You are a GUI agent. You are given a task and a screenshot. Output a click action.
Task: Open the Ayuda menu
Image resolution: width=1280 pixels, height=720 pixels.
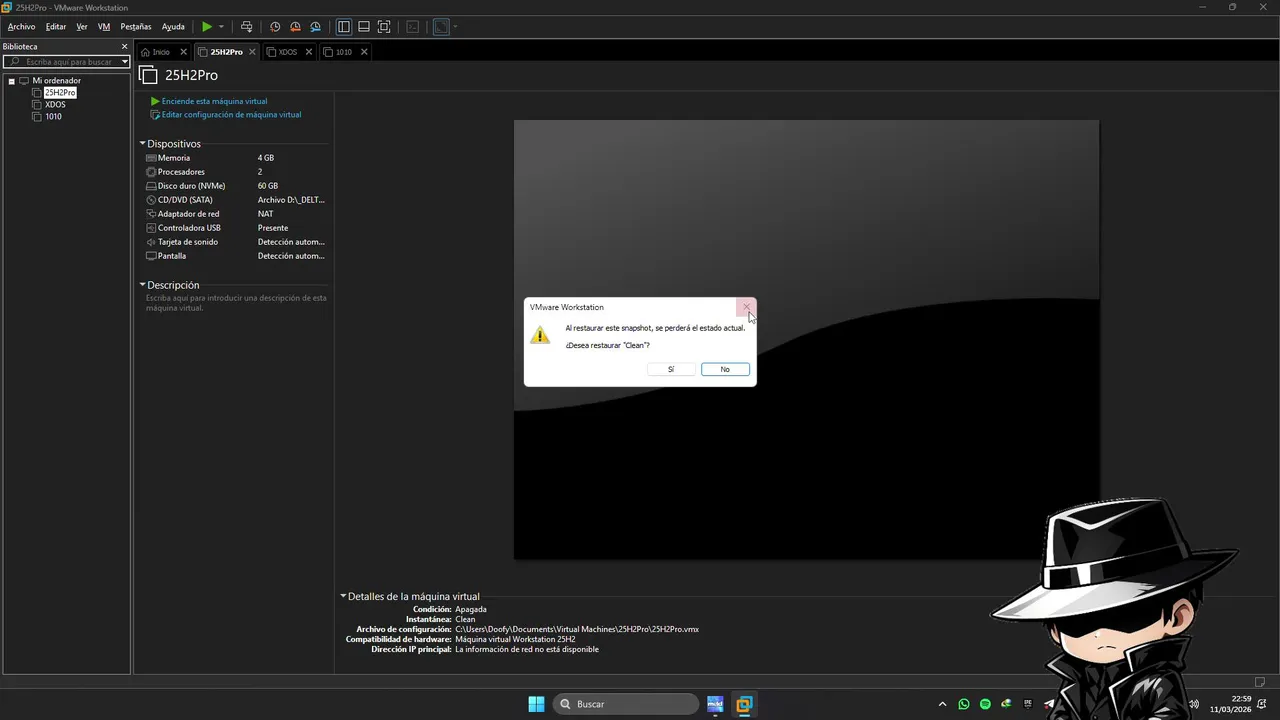[173, 27]
